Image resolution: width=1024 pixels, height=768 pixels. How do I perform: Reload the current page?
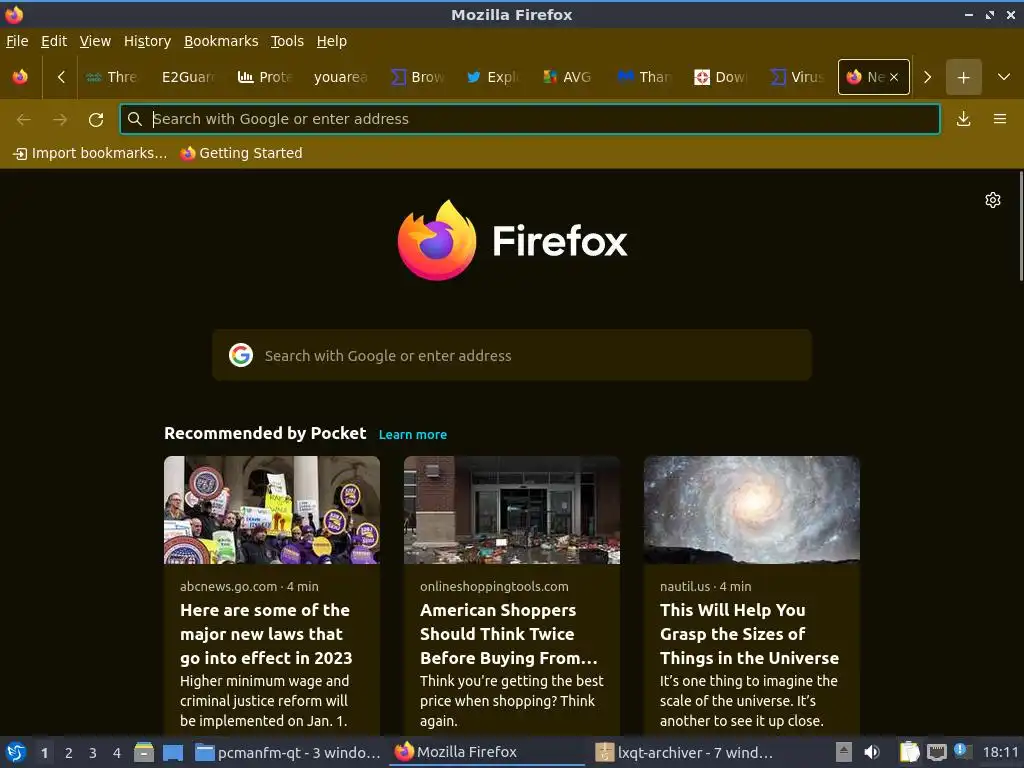click(96, 119)
